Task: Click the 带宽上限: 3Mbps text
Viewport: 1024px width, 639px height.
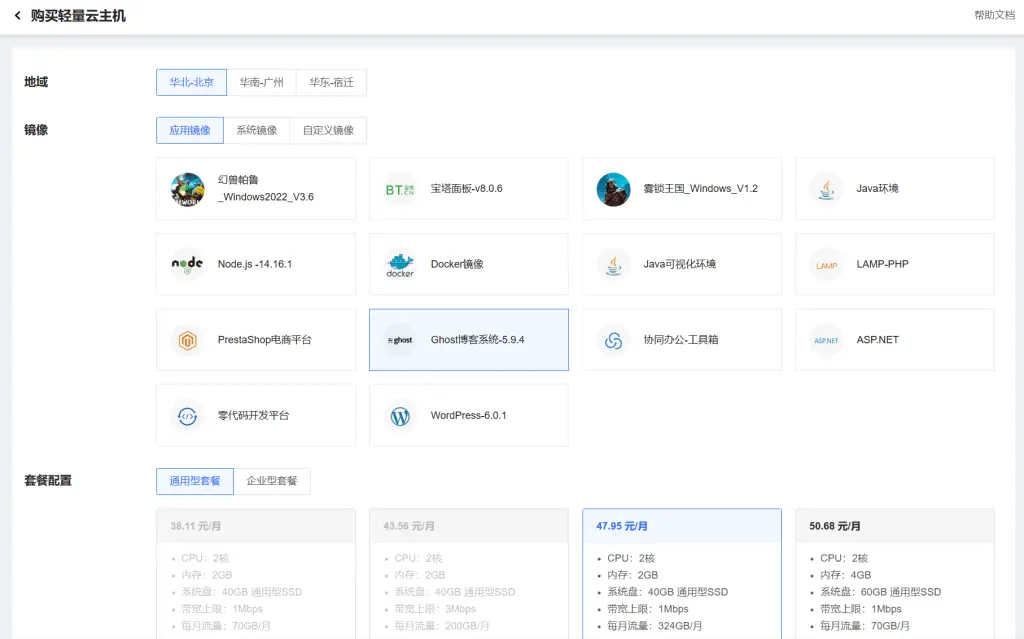Action: 435,609
